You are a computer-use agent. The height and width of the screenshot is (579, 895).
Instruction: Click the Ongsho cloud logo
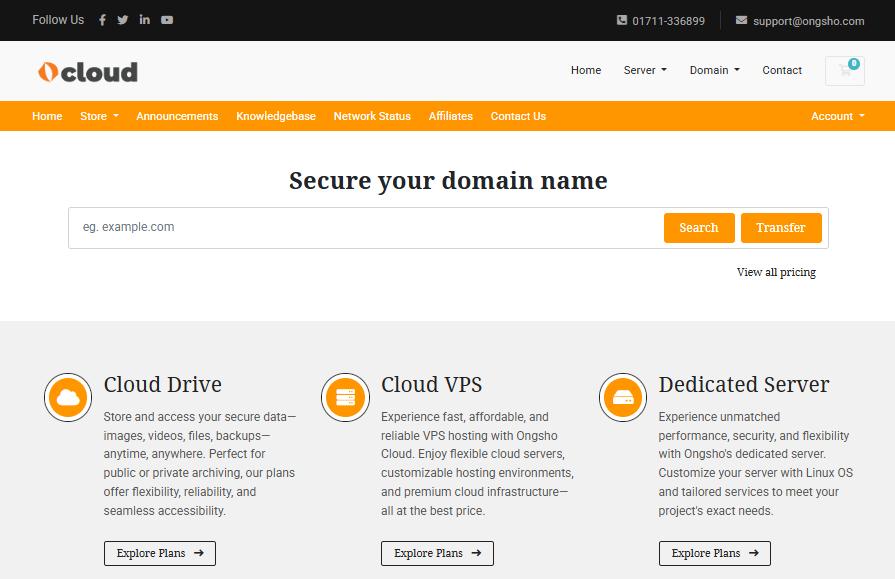(87, 72)
